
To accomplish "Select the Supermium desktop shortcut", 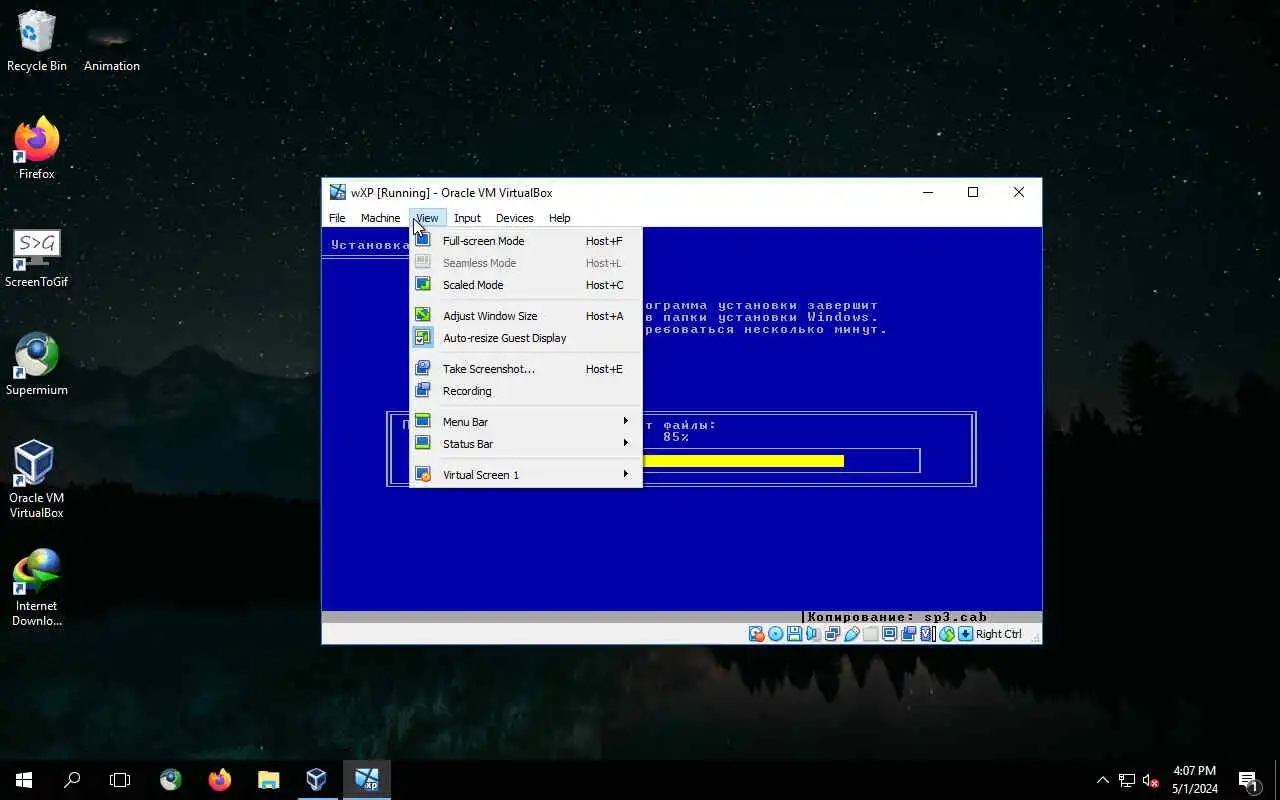I will click(37, 365).
